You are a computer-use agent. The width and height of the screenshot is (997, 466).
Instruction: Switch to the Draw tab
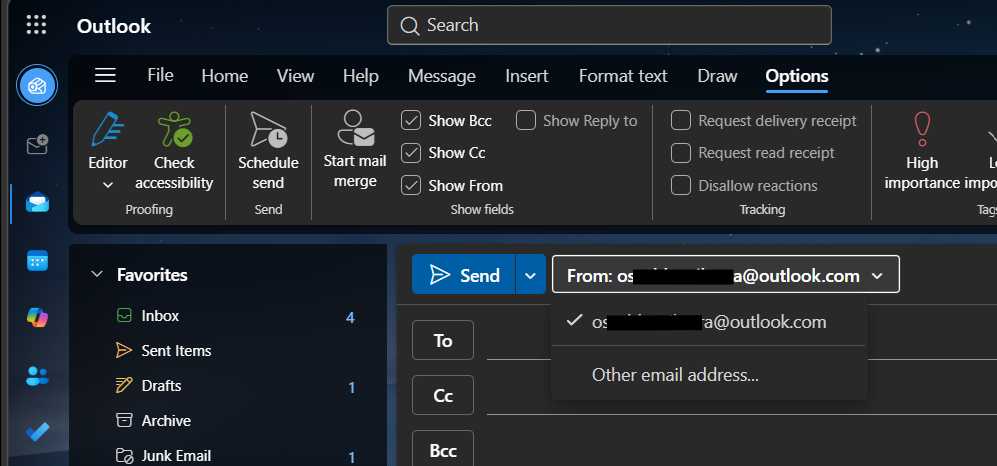point(717,76)
